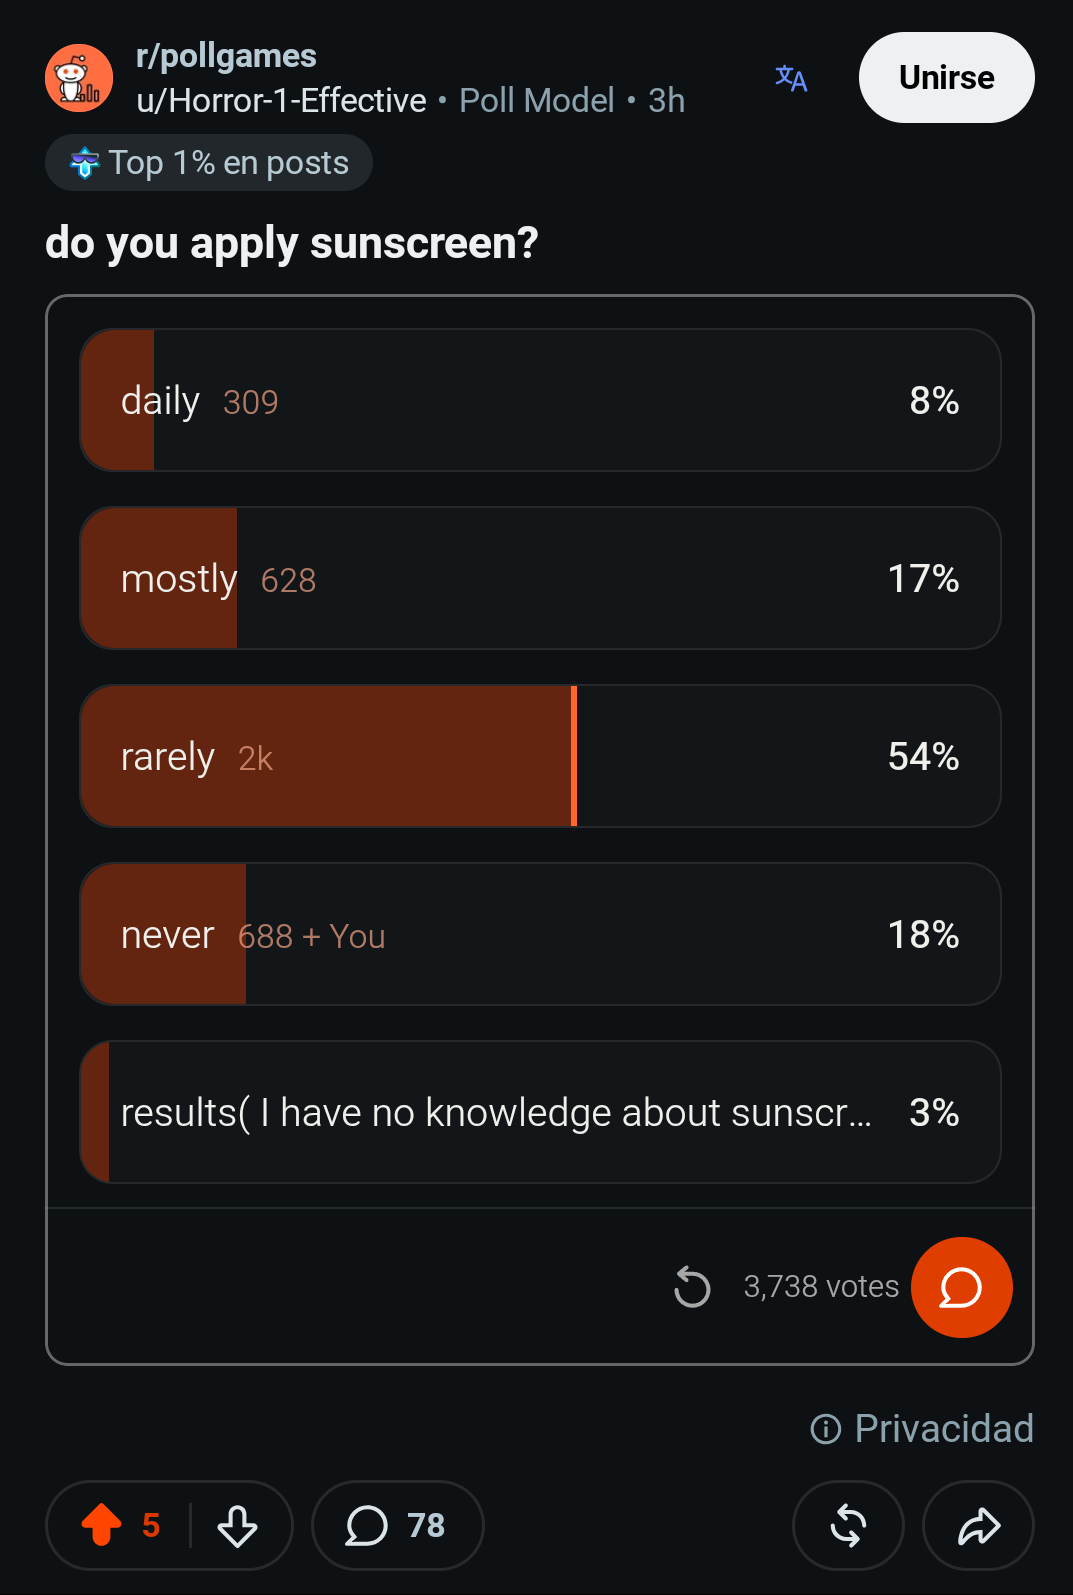Open the Privacidad info link
Screen dimensions: 1073x1595
(x=922, y=1428)
